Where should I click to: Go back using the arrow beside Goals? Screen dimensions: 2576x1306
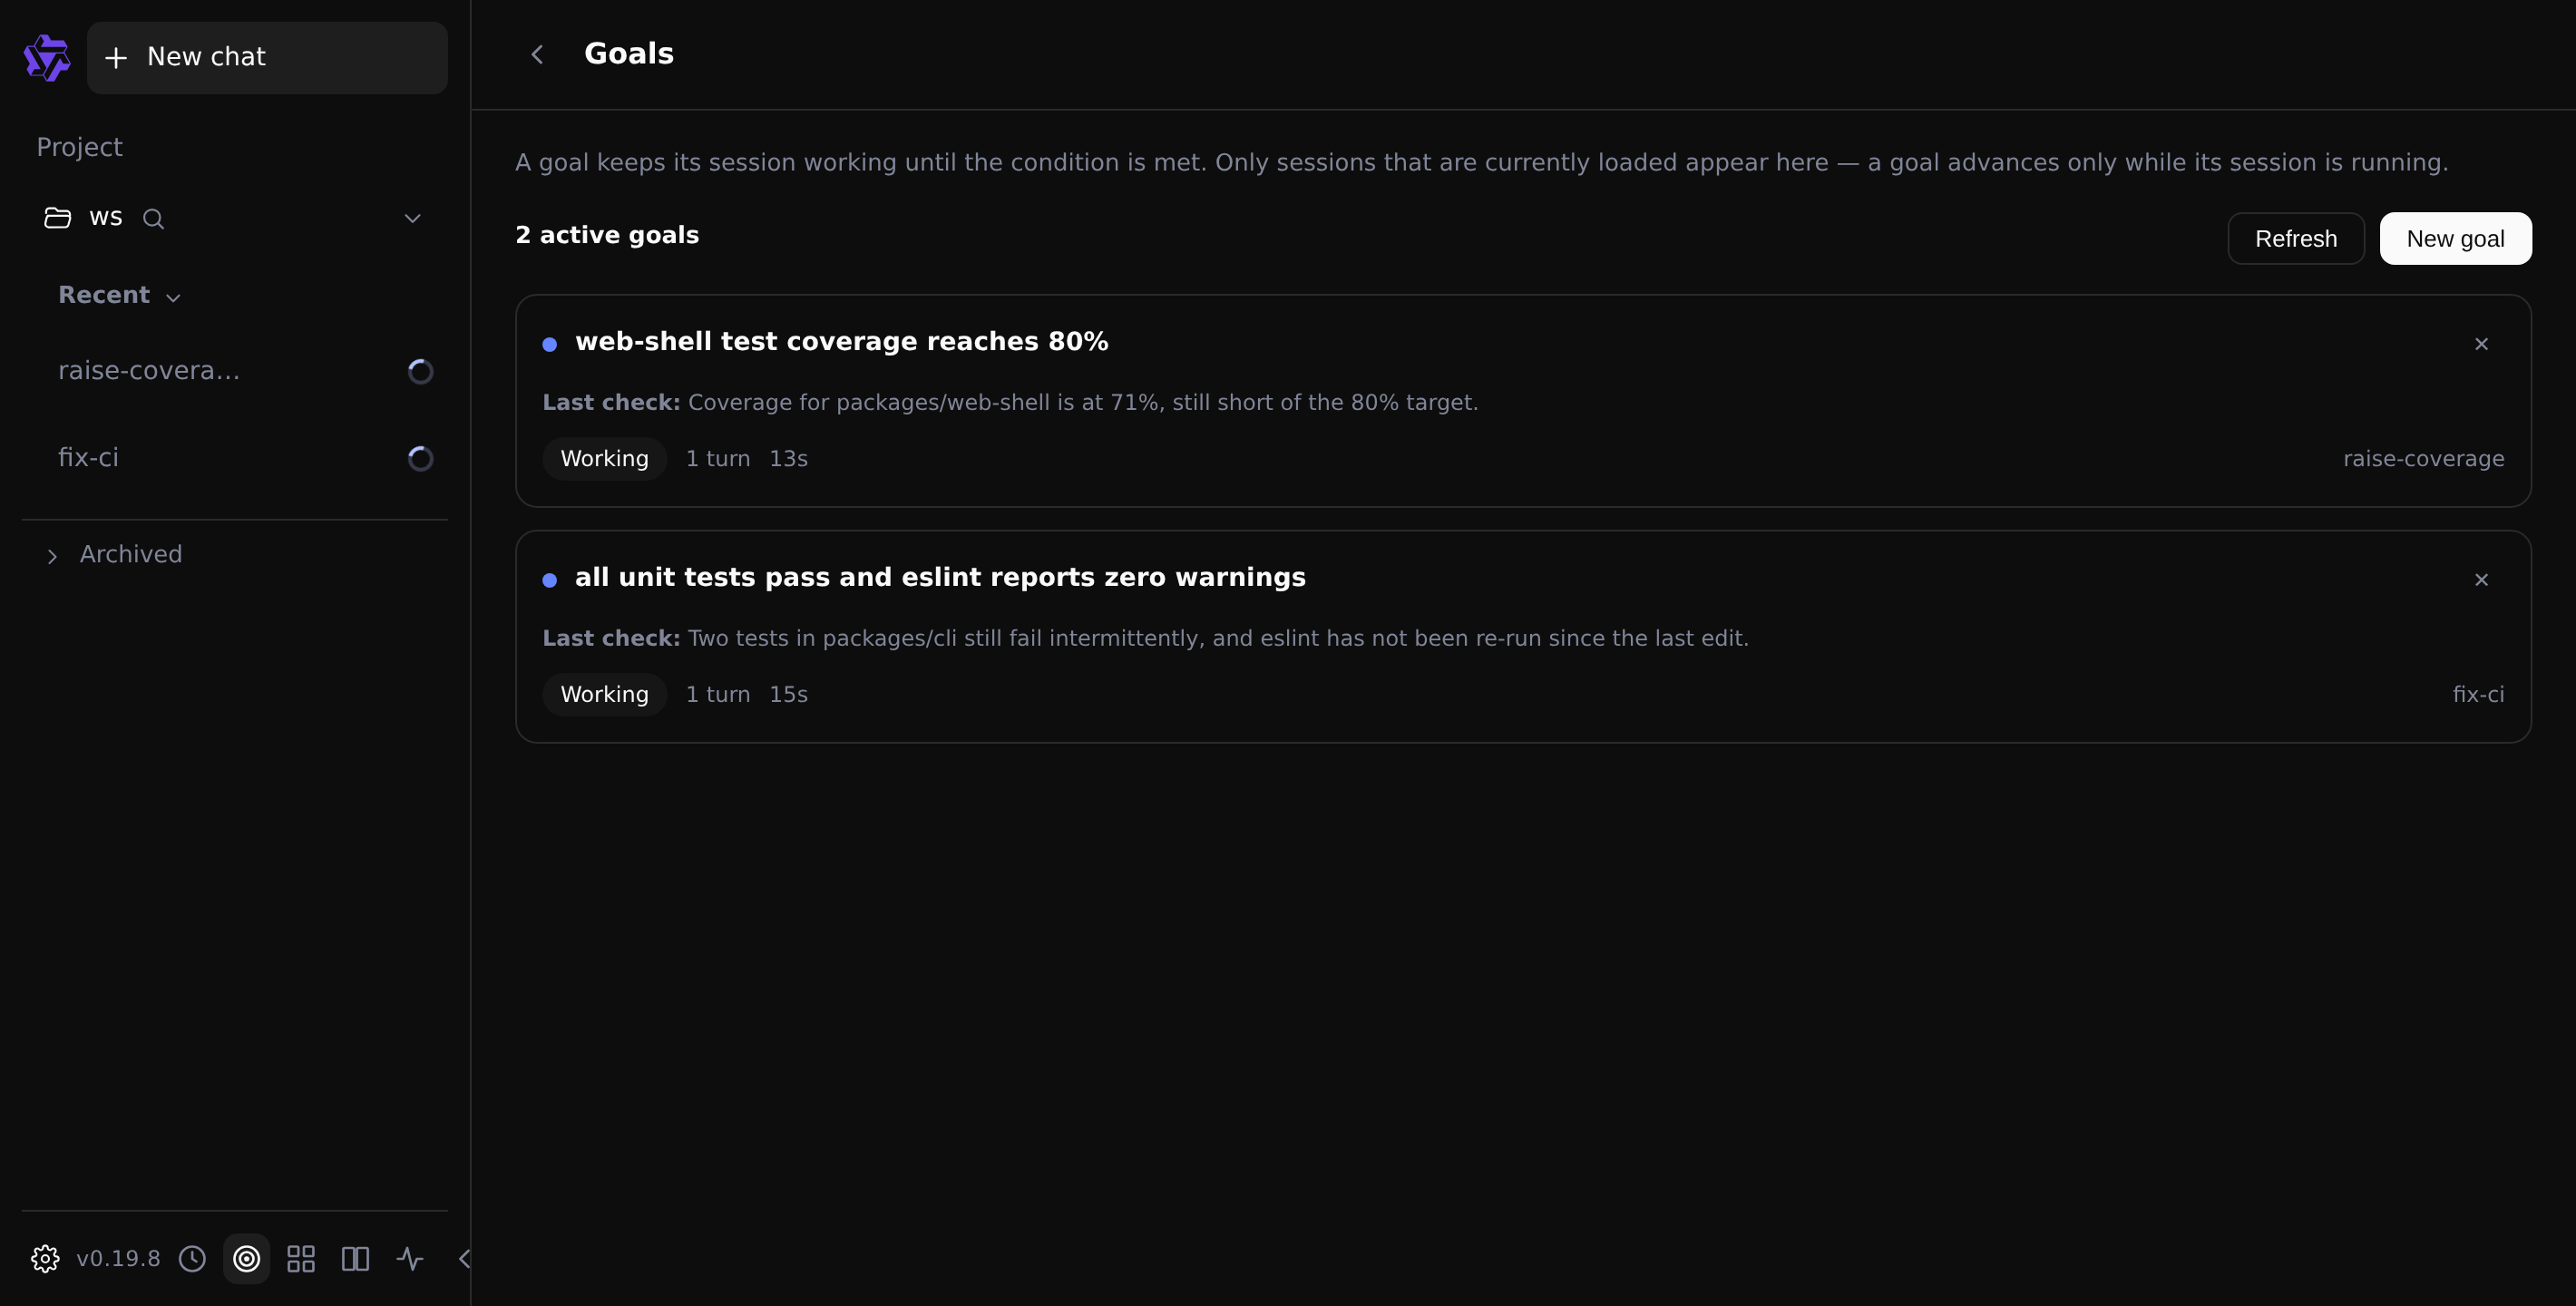(x=537, y=54)
